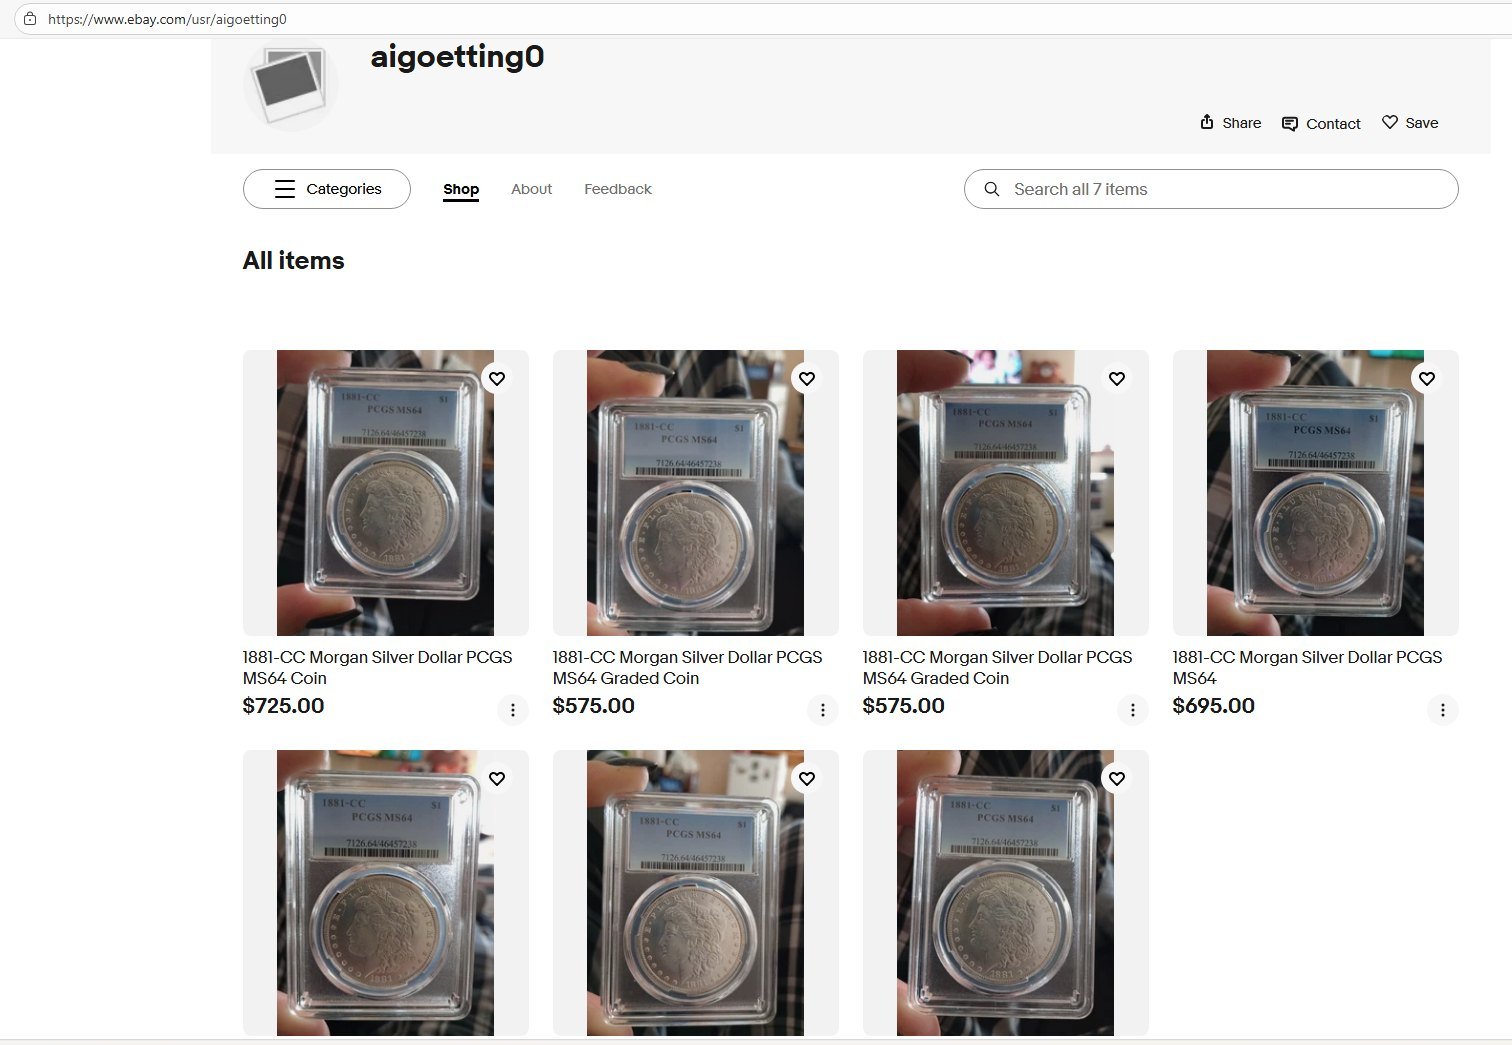Switch to the About tab
The width and height of the screenshot is (1512, 1045).
pyautogui.click(x=531, y=189)
